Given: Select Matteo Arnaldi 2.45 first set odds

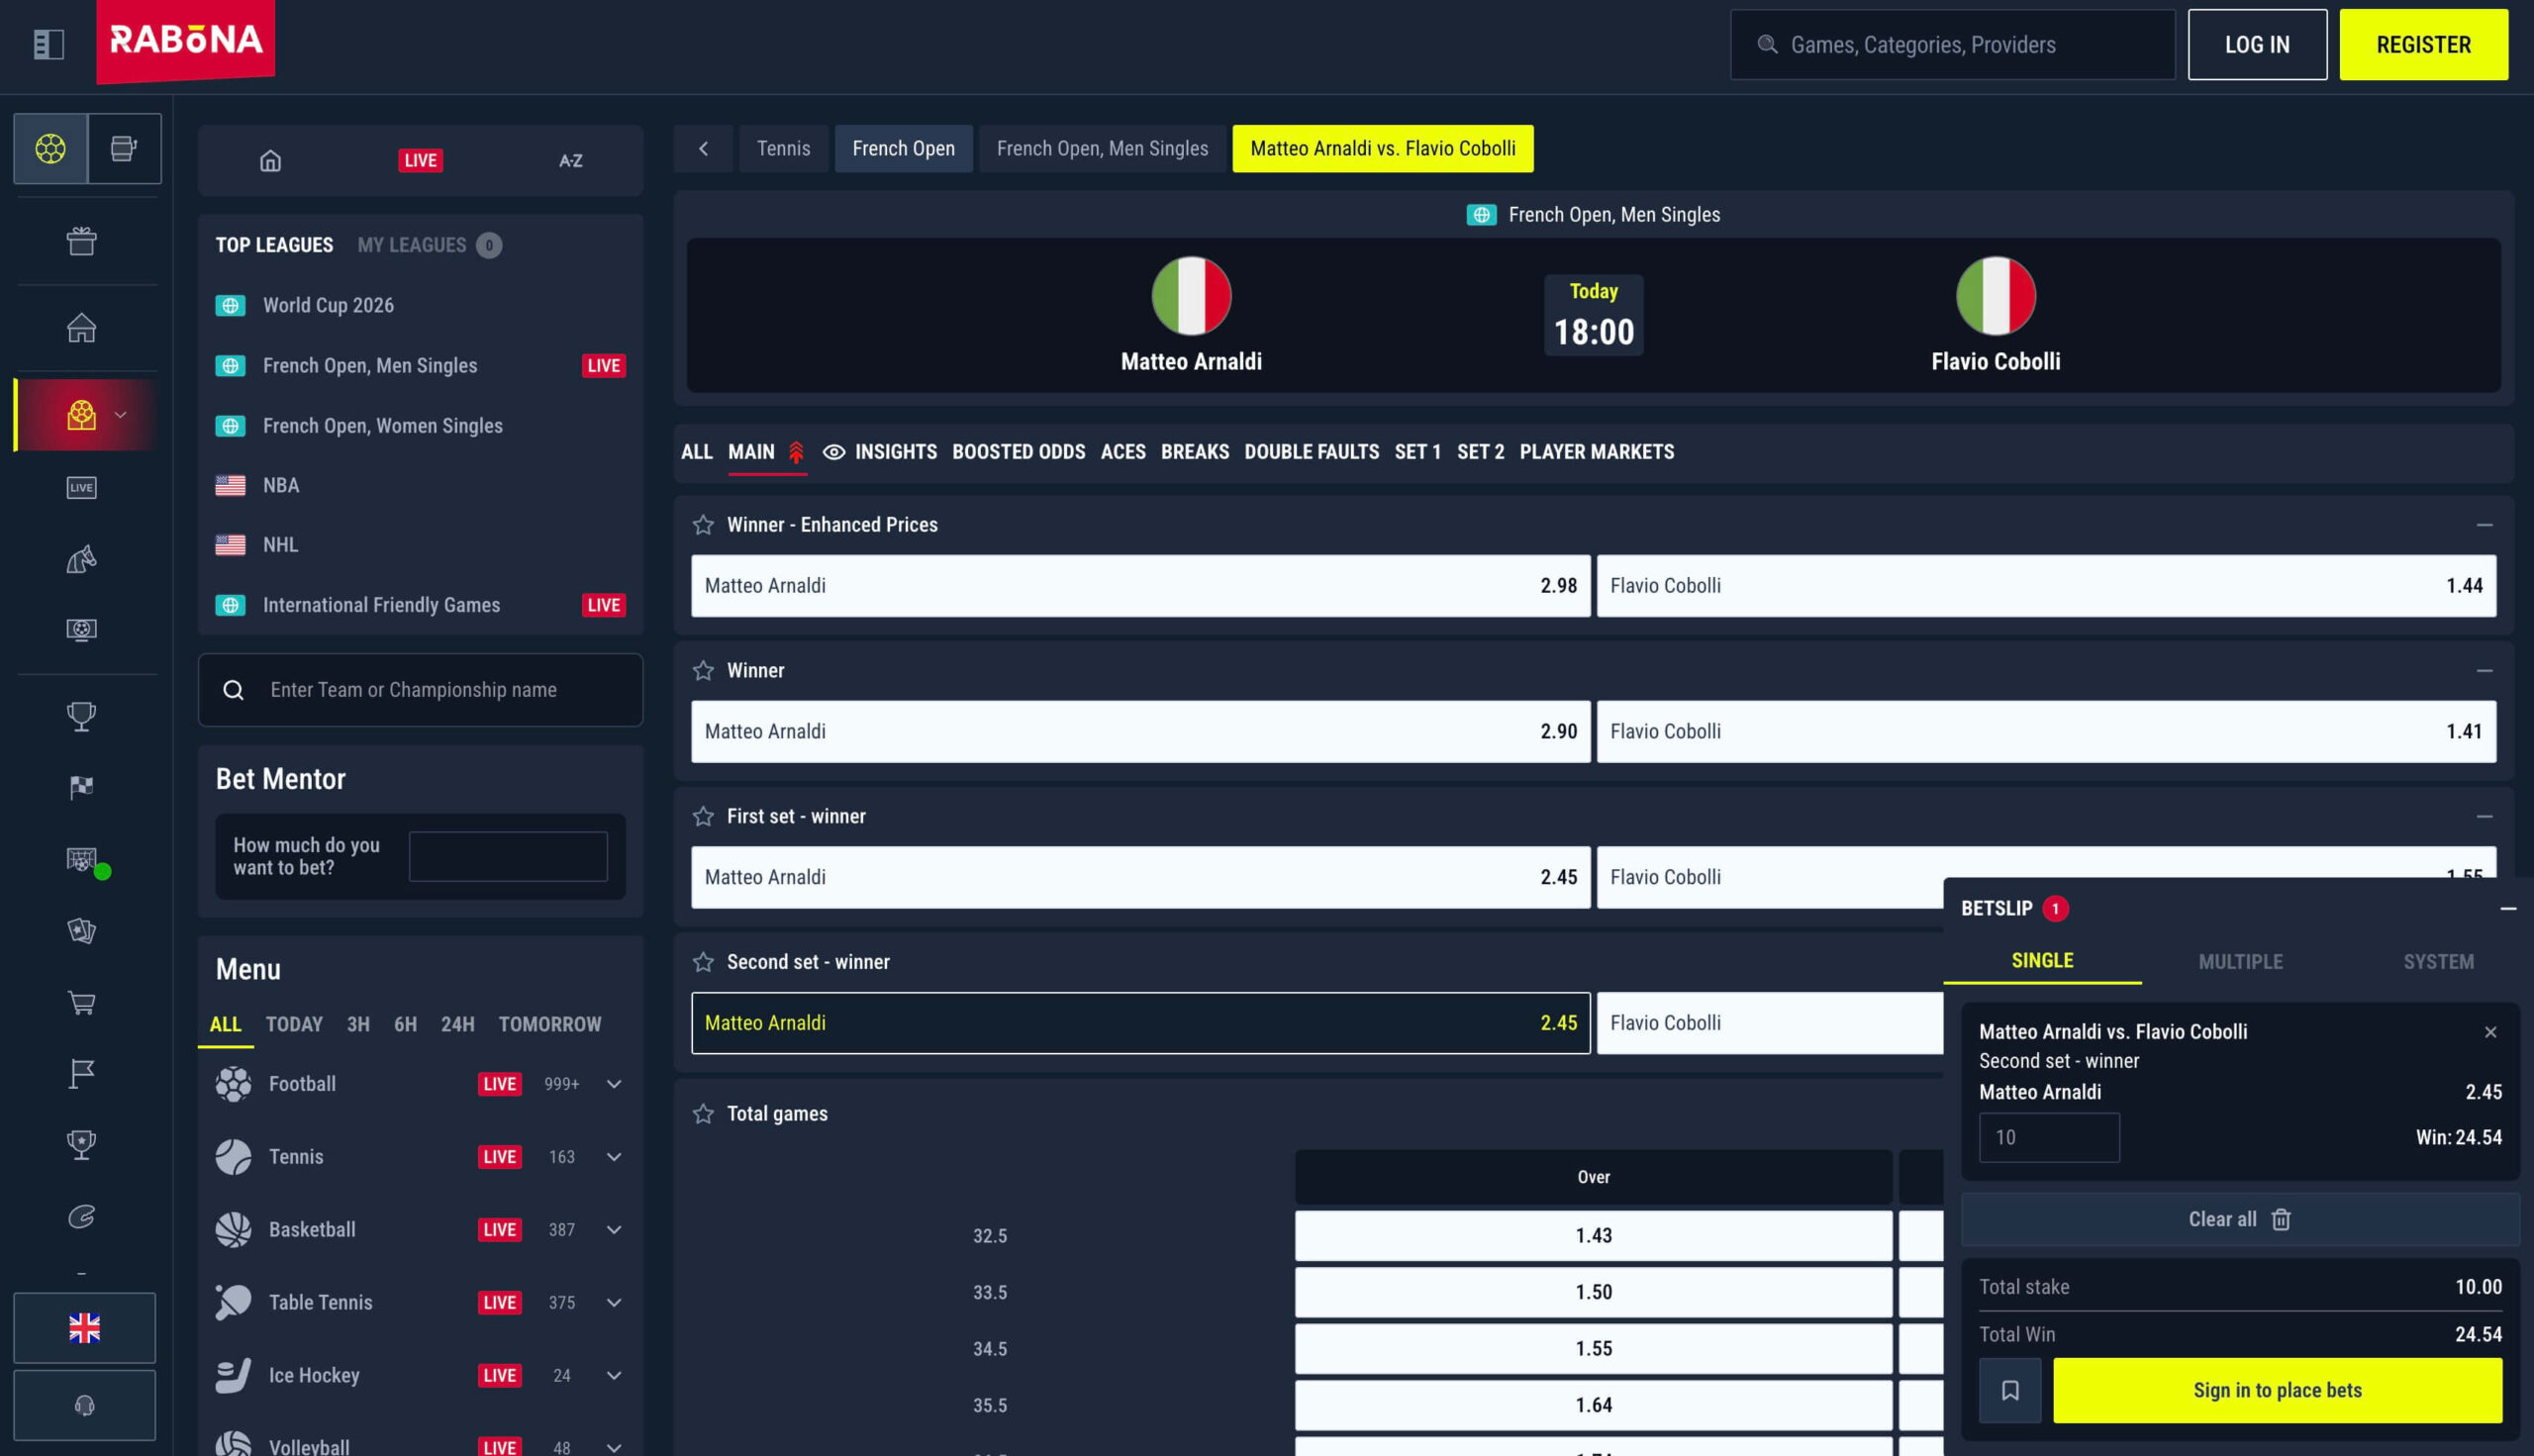Looking at the screenshot, I should click(x=1141, y=878).
